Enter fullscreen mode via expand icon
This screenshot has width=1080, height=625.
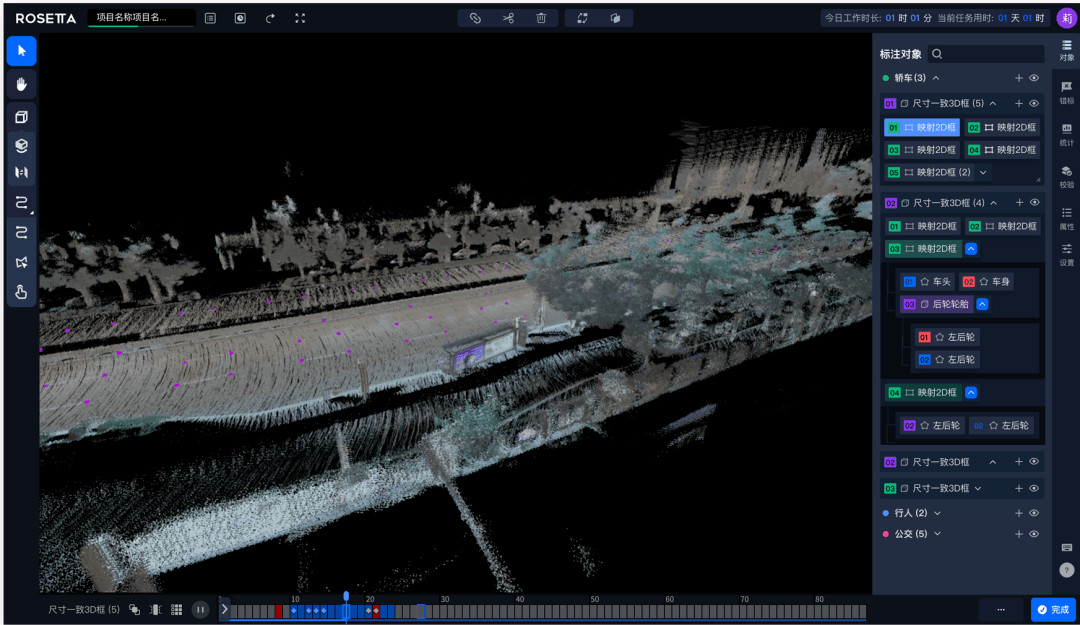pyautogui.click(x=300, y=18)
